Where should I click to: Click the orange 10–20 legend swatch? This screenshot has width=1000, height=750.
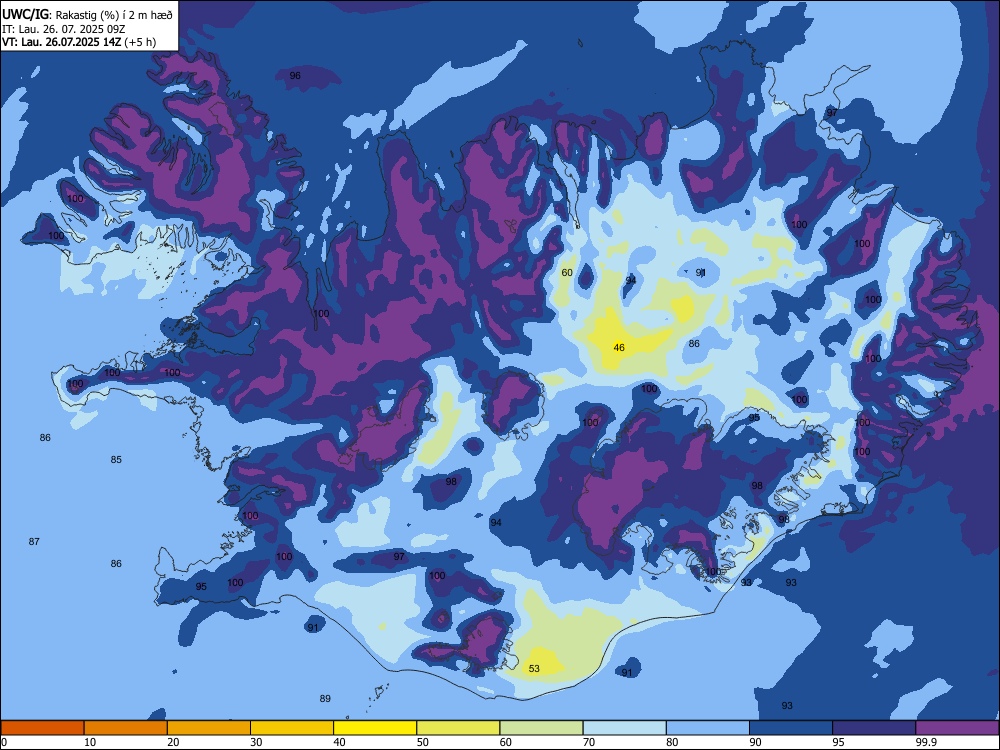click(126, 728)
